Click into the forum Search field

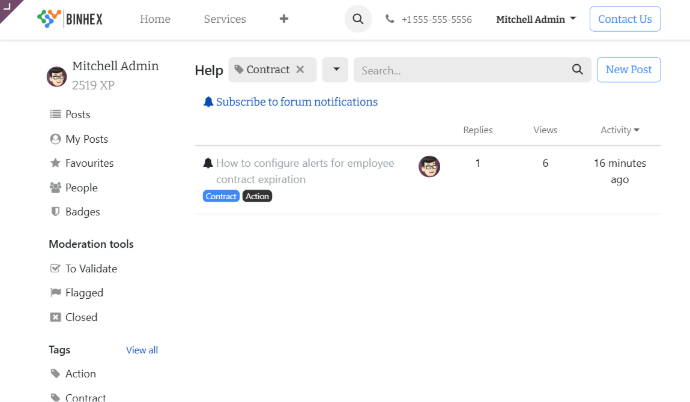(460, 70)
